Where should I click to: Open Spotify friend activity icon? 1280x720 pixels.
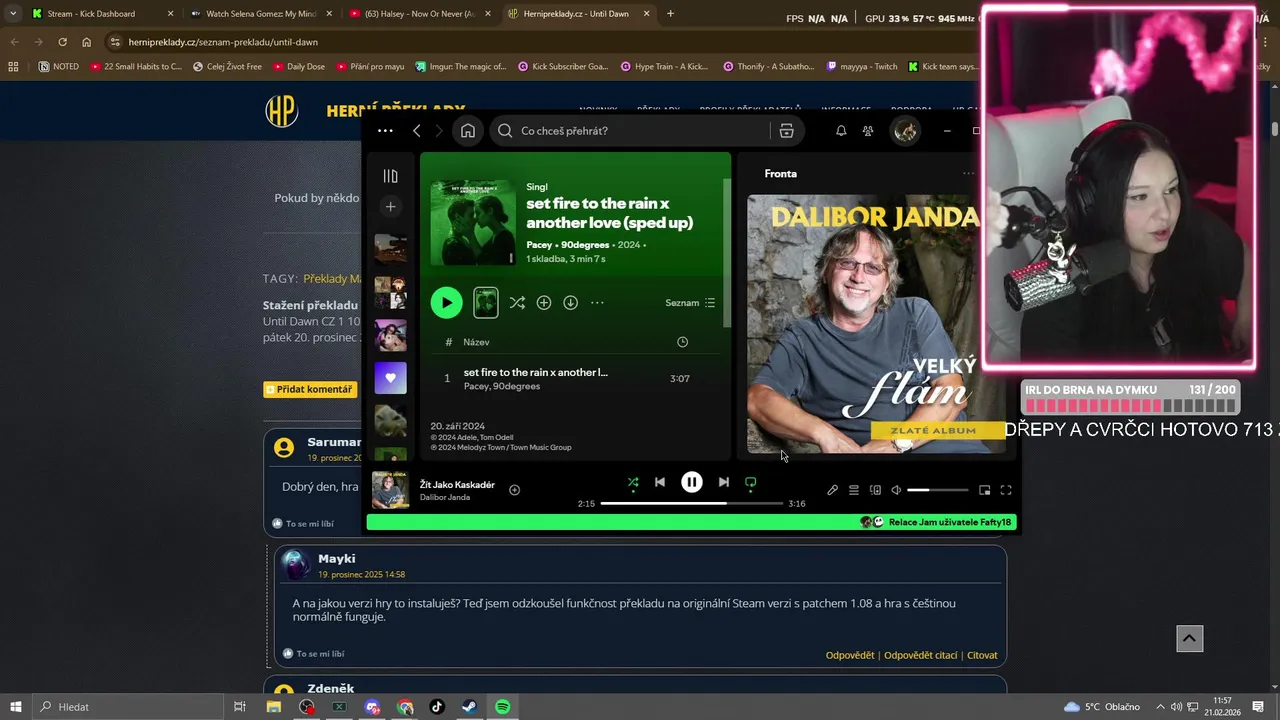point(868,131)
